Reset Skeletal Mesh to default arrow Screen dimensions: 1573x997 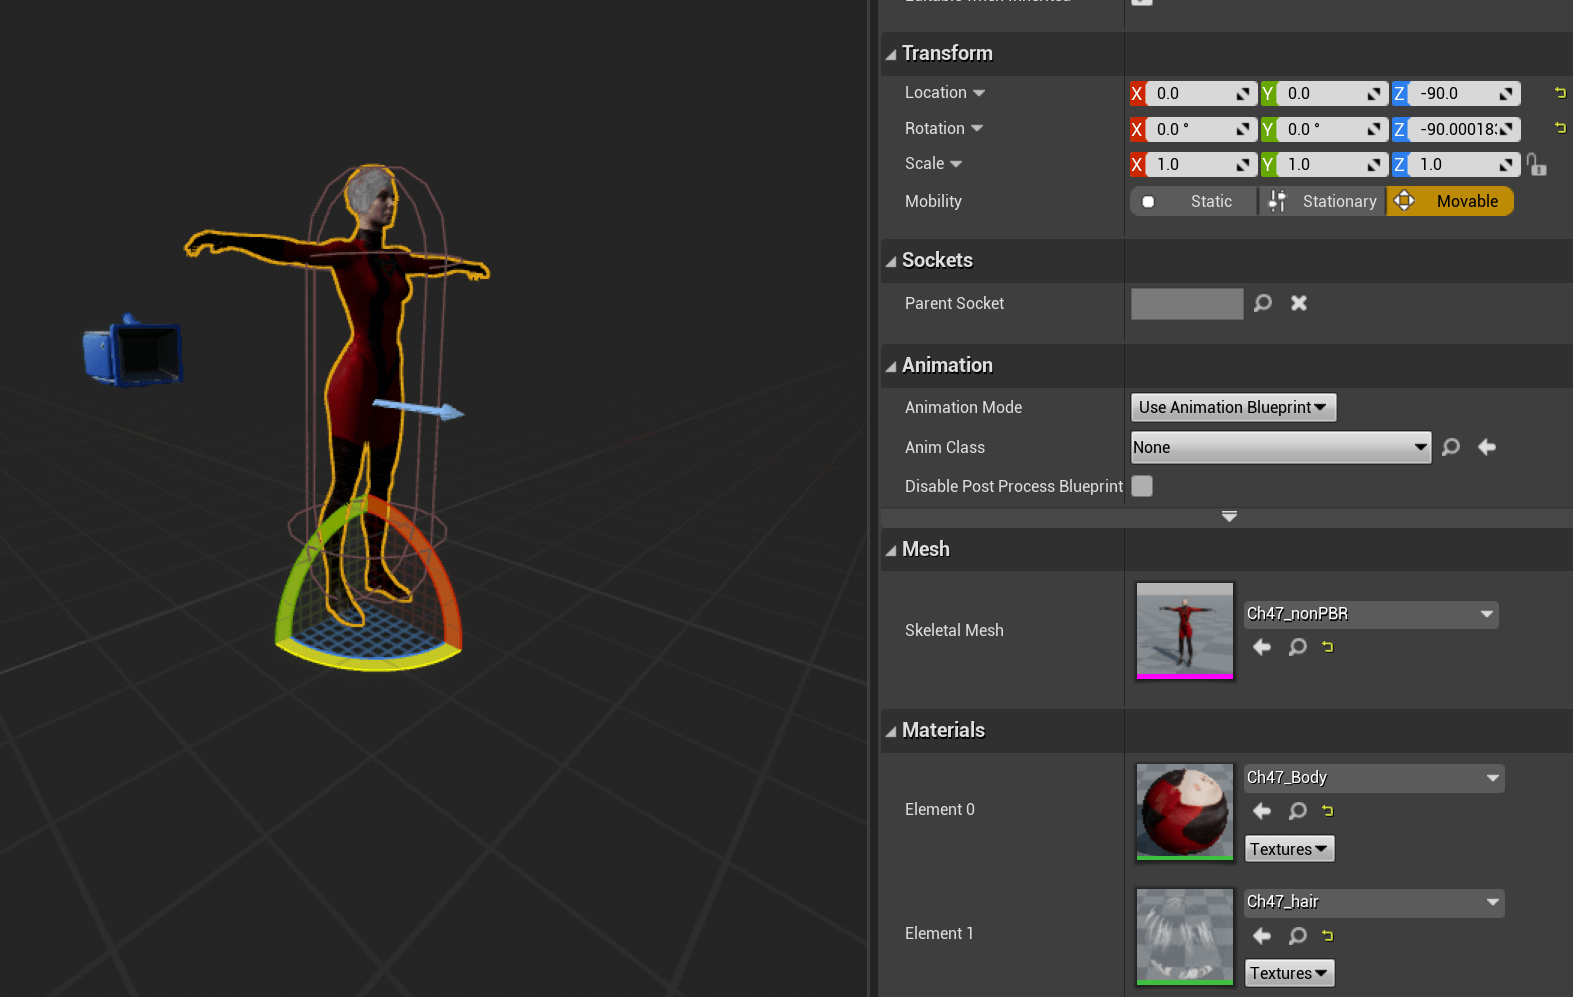tap(1328, 647)
